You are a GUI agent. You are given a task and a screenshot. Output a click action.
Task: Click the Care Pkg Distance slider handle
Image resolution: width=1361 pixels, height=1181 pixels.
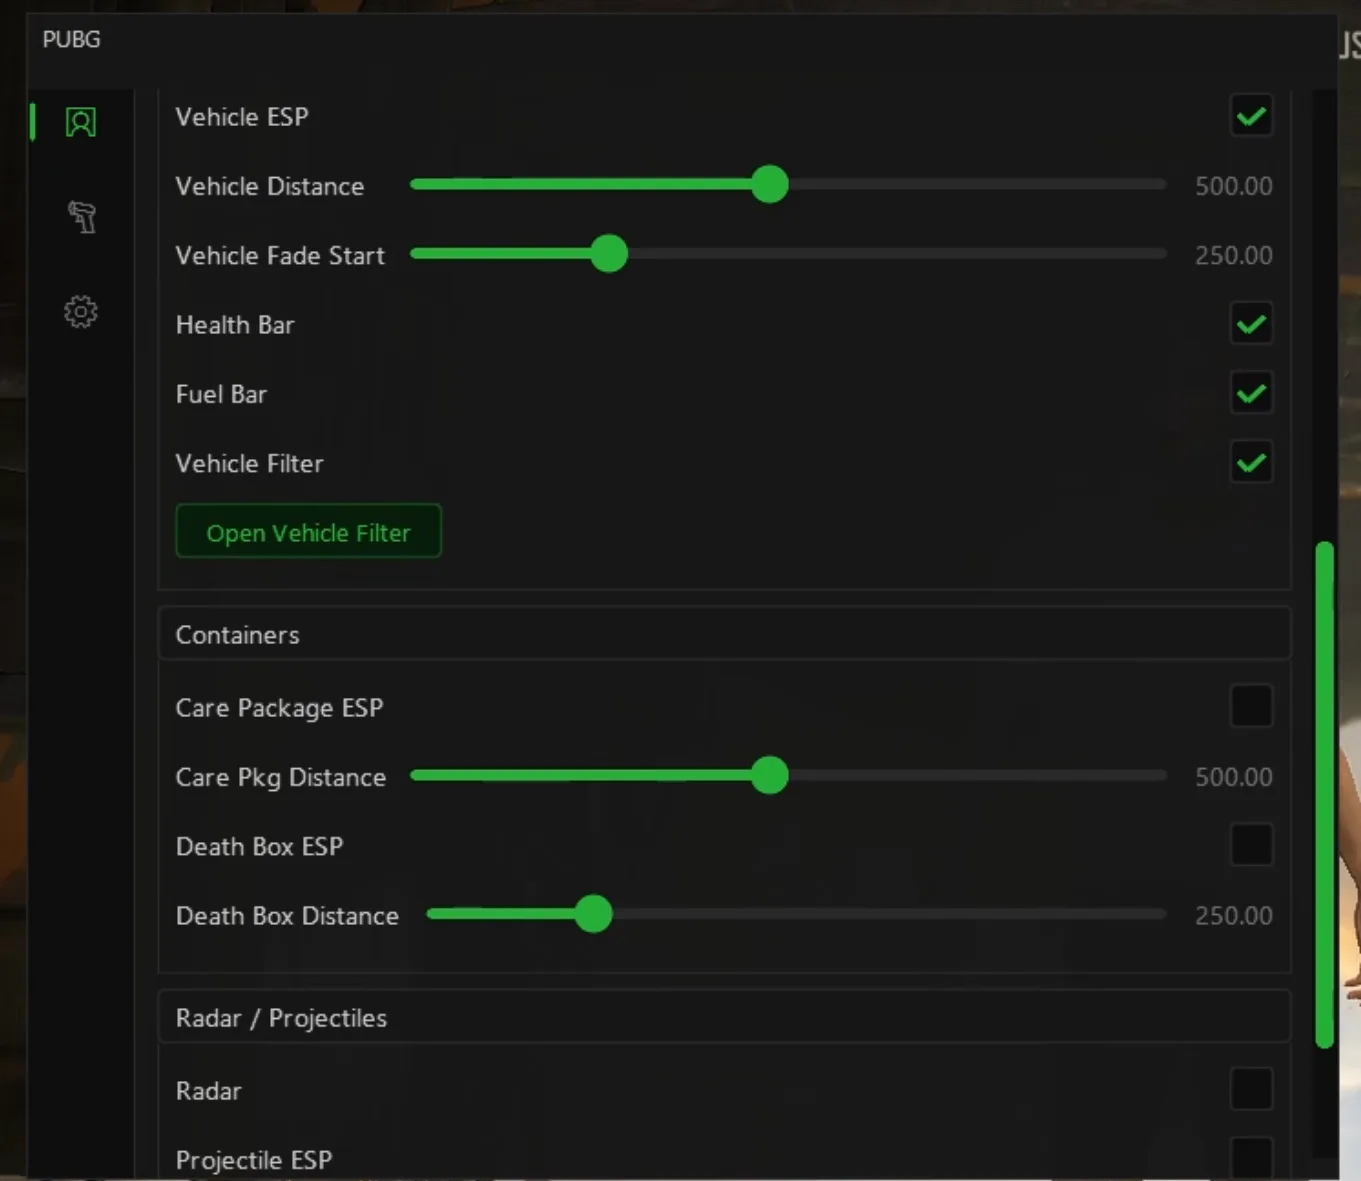[770, 775]
